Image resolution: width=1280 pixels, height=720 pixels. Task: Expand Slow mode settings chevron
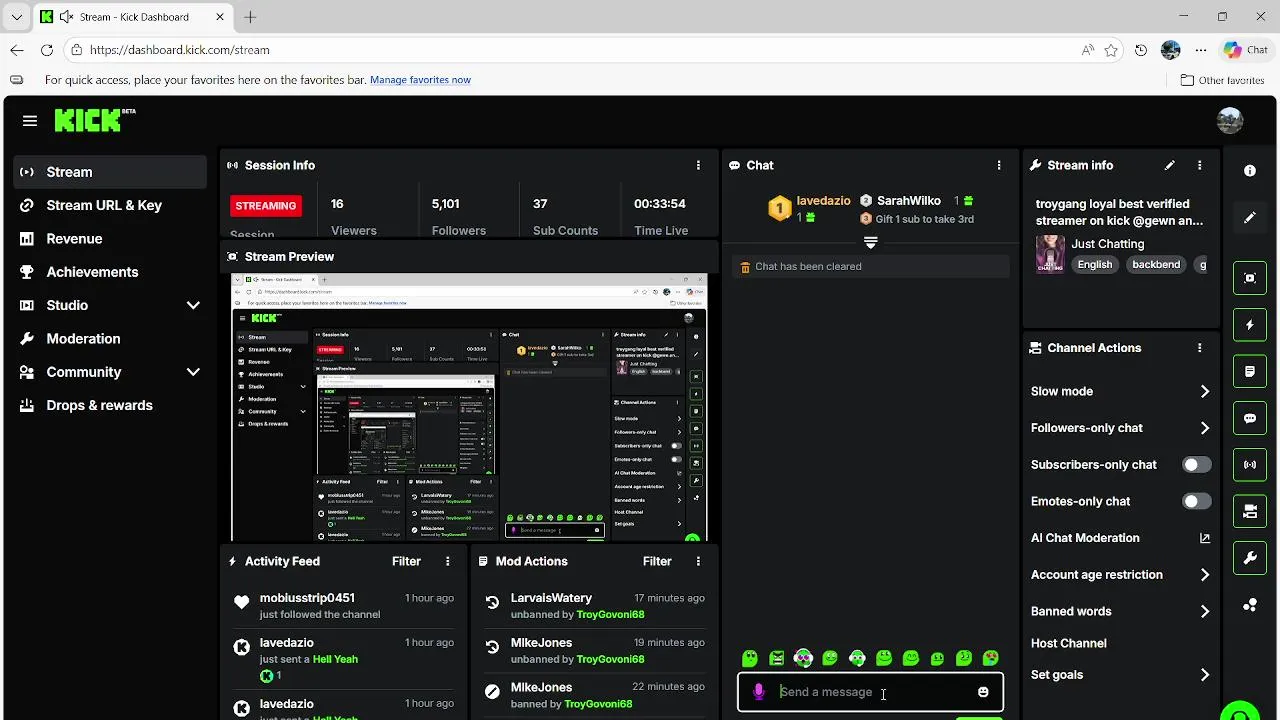pos(1205,392)
